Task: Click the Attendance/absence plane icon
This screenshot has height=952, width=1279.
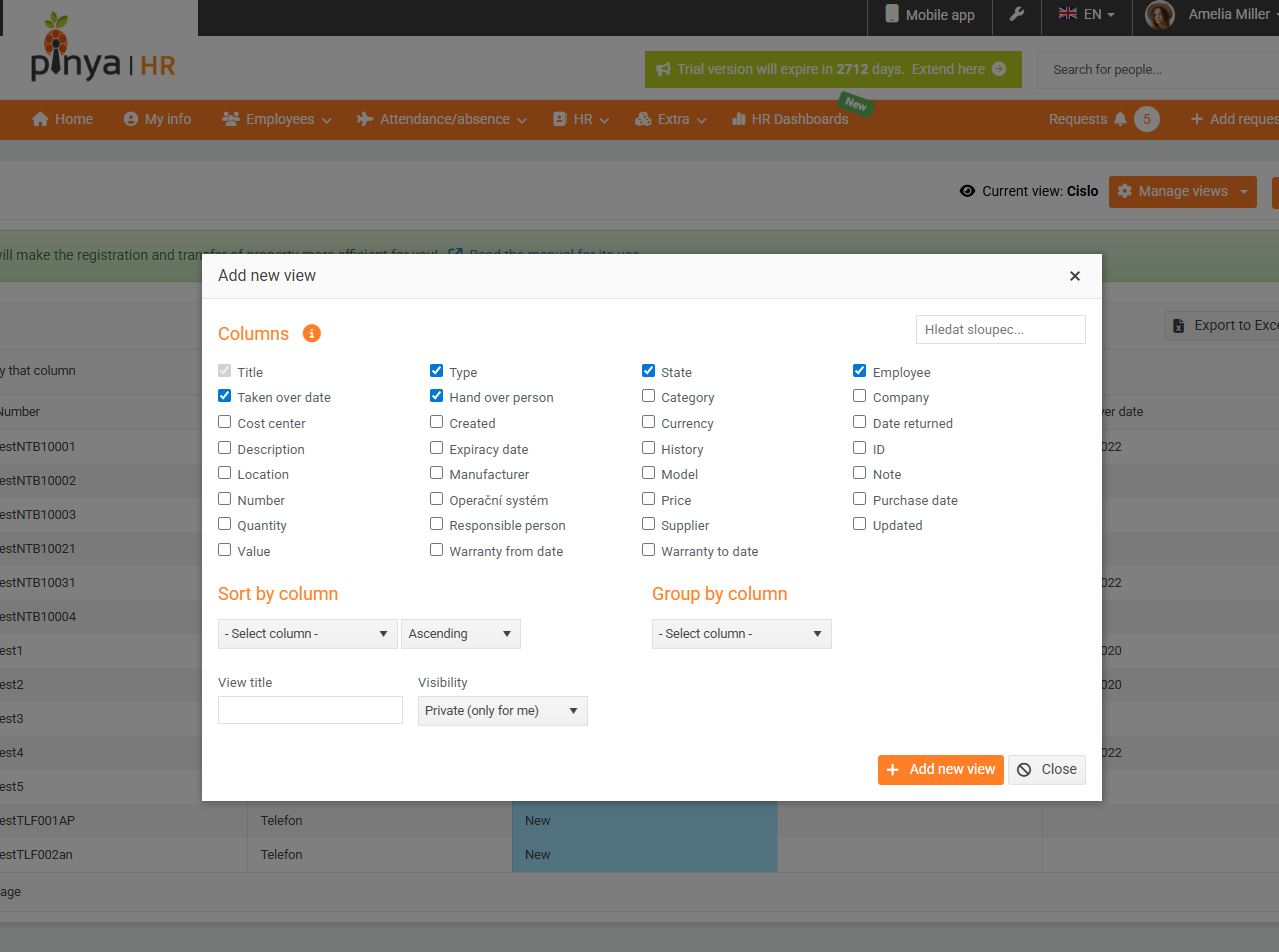Action: pyautogui.click(x=365, y=119)
